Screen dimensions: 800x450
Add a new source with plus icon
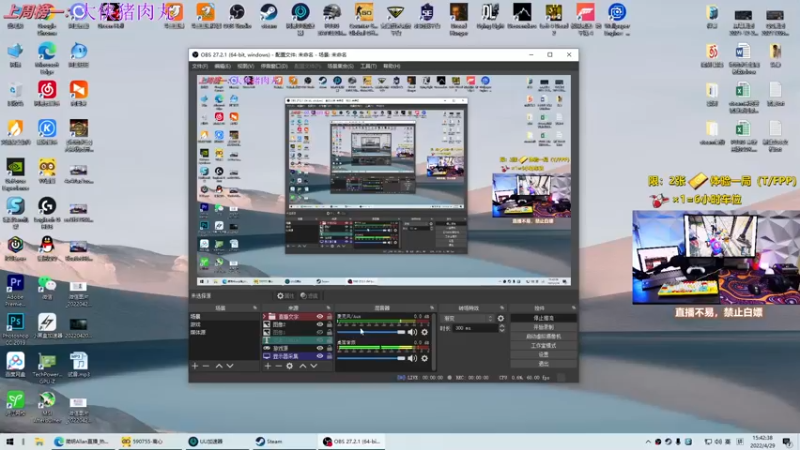pyautogui.click(x=267, y=366)
